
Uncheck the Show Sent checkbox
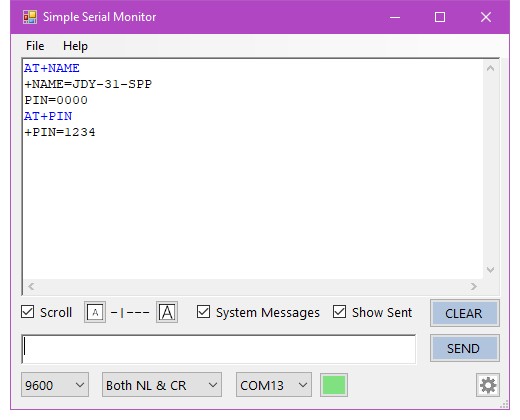[339, 312]
